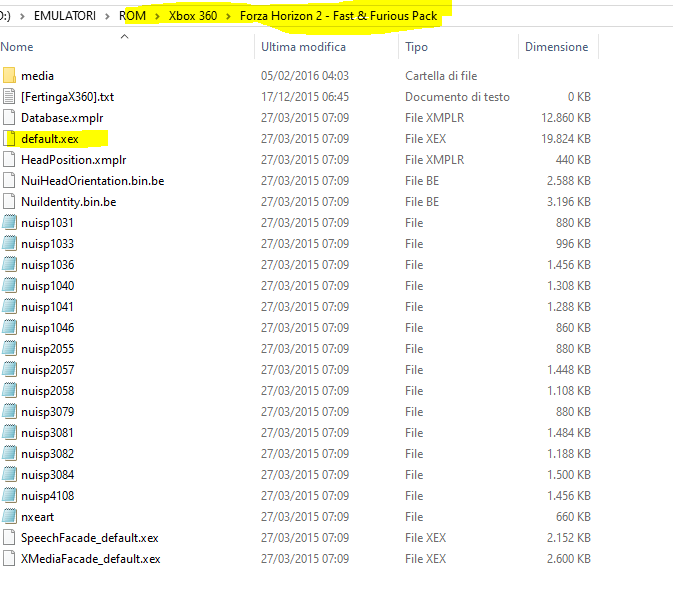Click the name HeadPosition.xmplr
Viewport: 673px width, 609px height.
pos(73,160)
